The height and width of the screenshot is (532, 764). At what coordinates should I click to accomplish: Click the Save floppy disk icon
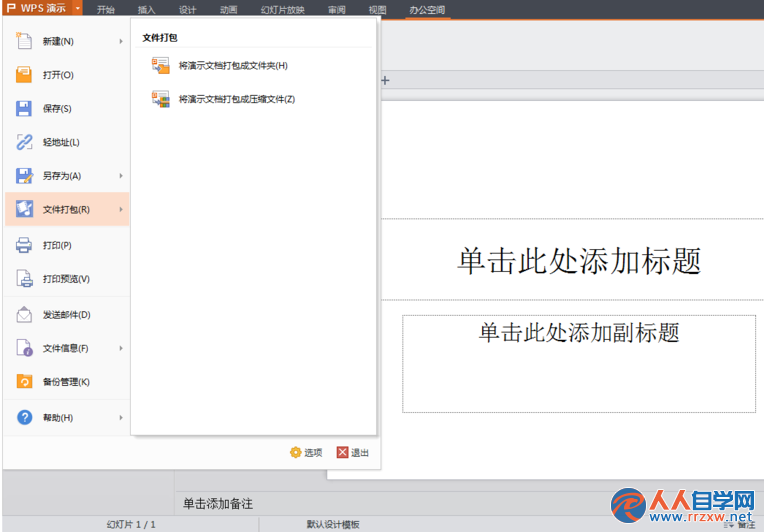[x=23, y=108]
